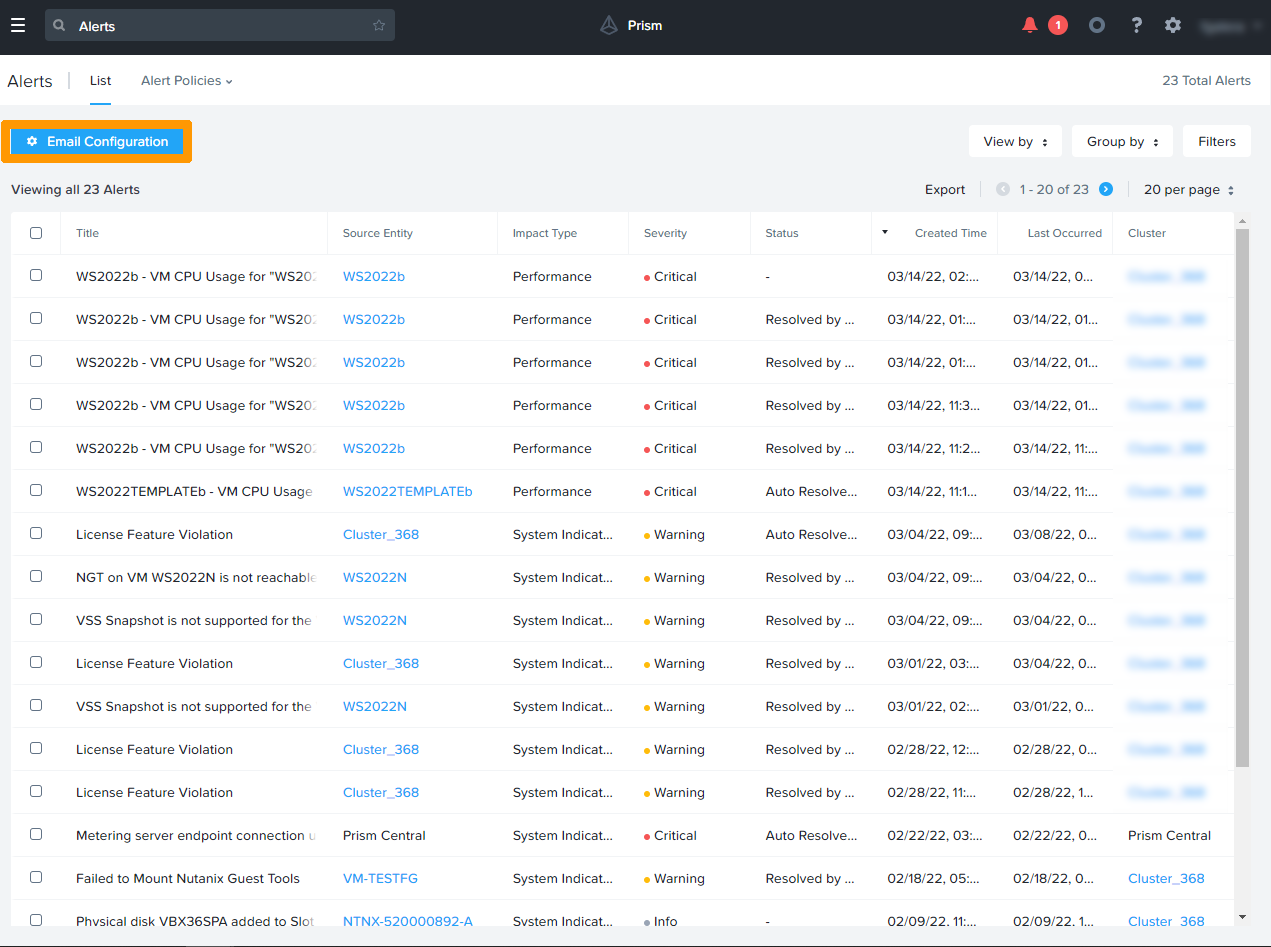Open the Alert Policies menu

186,81
